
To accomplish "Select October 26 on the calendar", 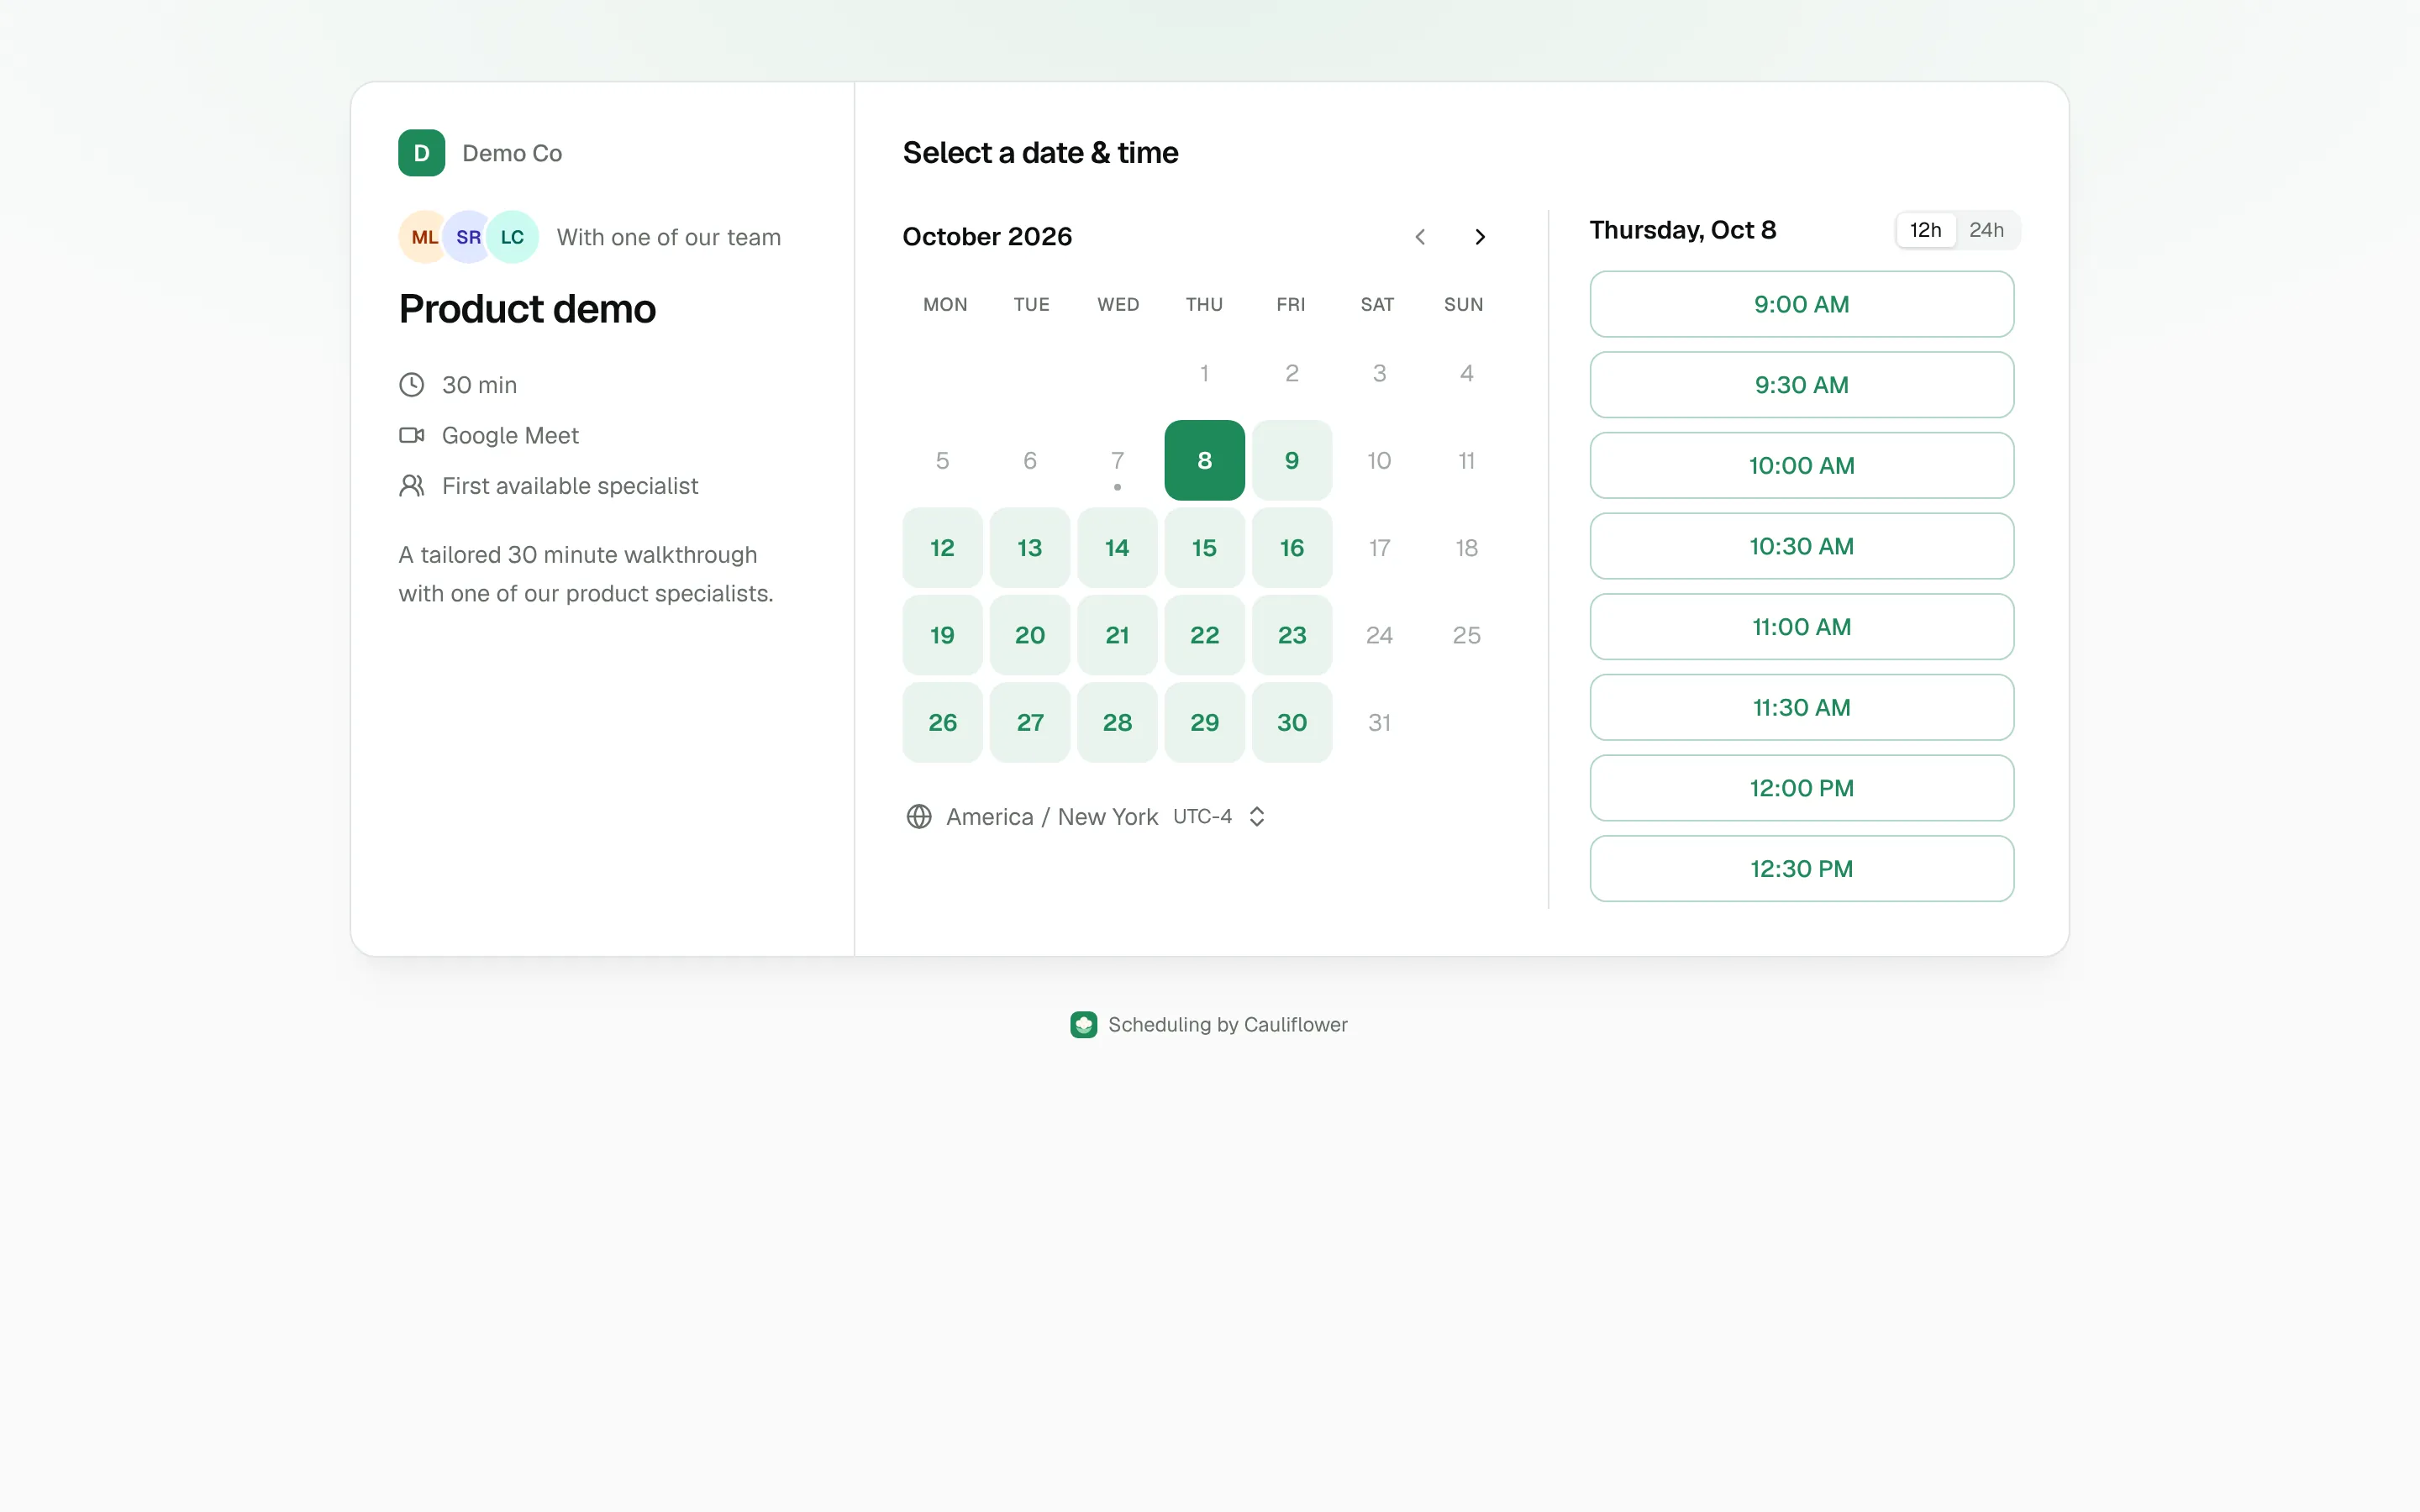I will [942, 722].
